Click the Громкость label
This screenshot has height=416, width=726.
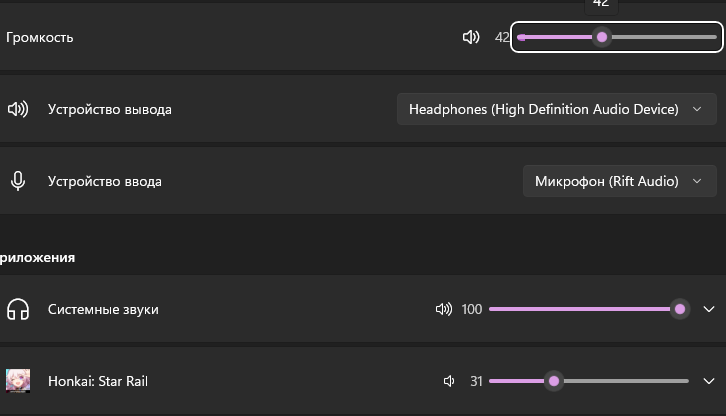coord(40,37)
